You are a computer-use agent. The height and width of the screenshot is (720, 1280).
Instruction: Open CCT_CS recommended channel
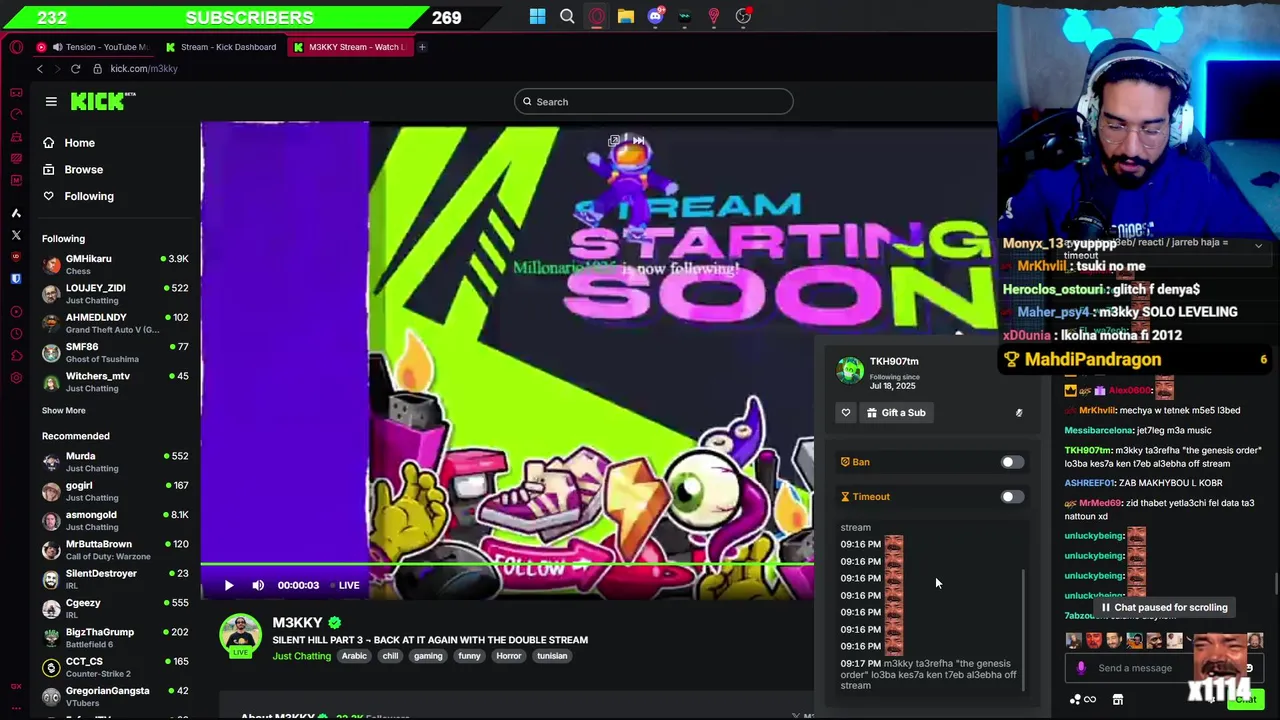pyautogui.click(x=115, y=667)
